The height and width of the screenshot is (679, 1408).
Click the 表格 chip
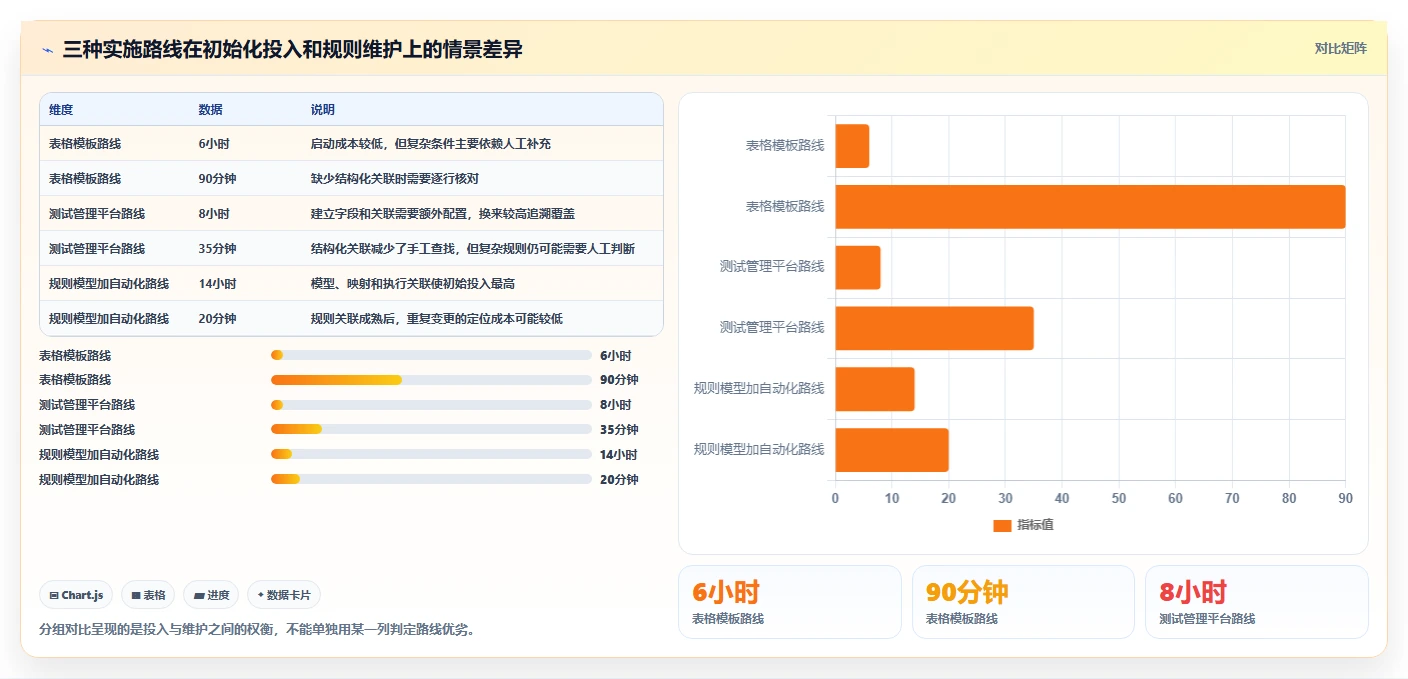(x=148, y=595)
